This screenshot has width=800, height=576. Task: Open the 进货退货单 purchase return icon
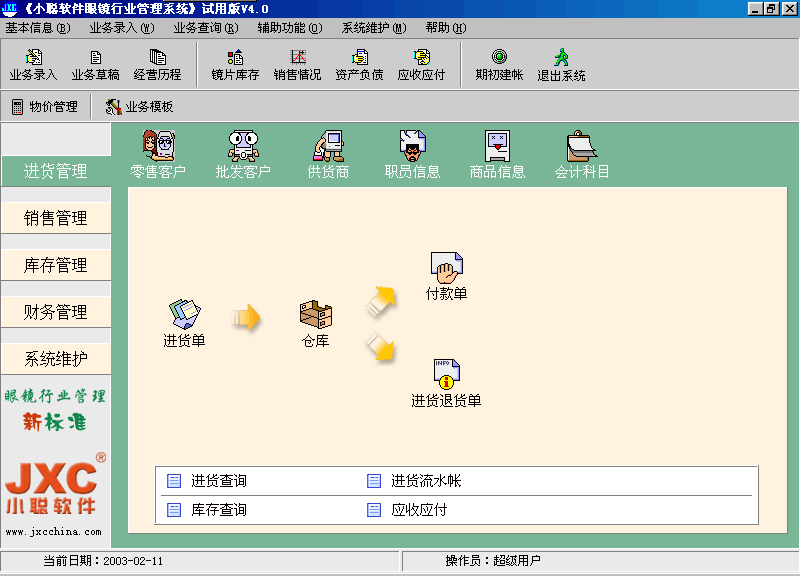[446, 375]
